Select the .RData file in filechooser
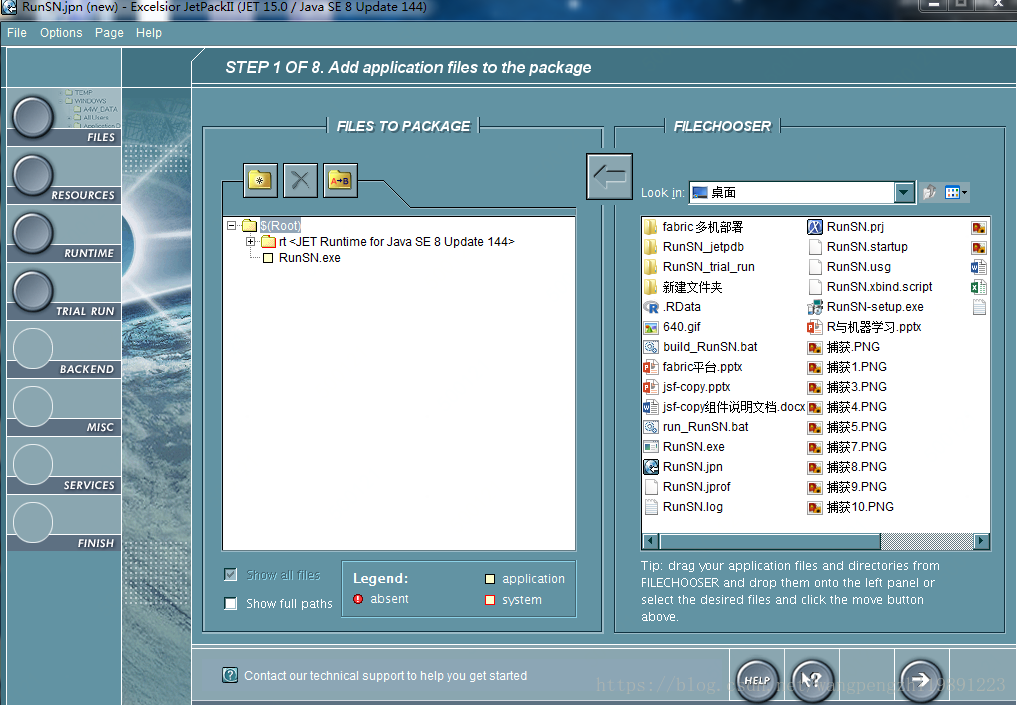The image size is (1017, 705). [673, 307]
